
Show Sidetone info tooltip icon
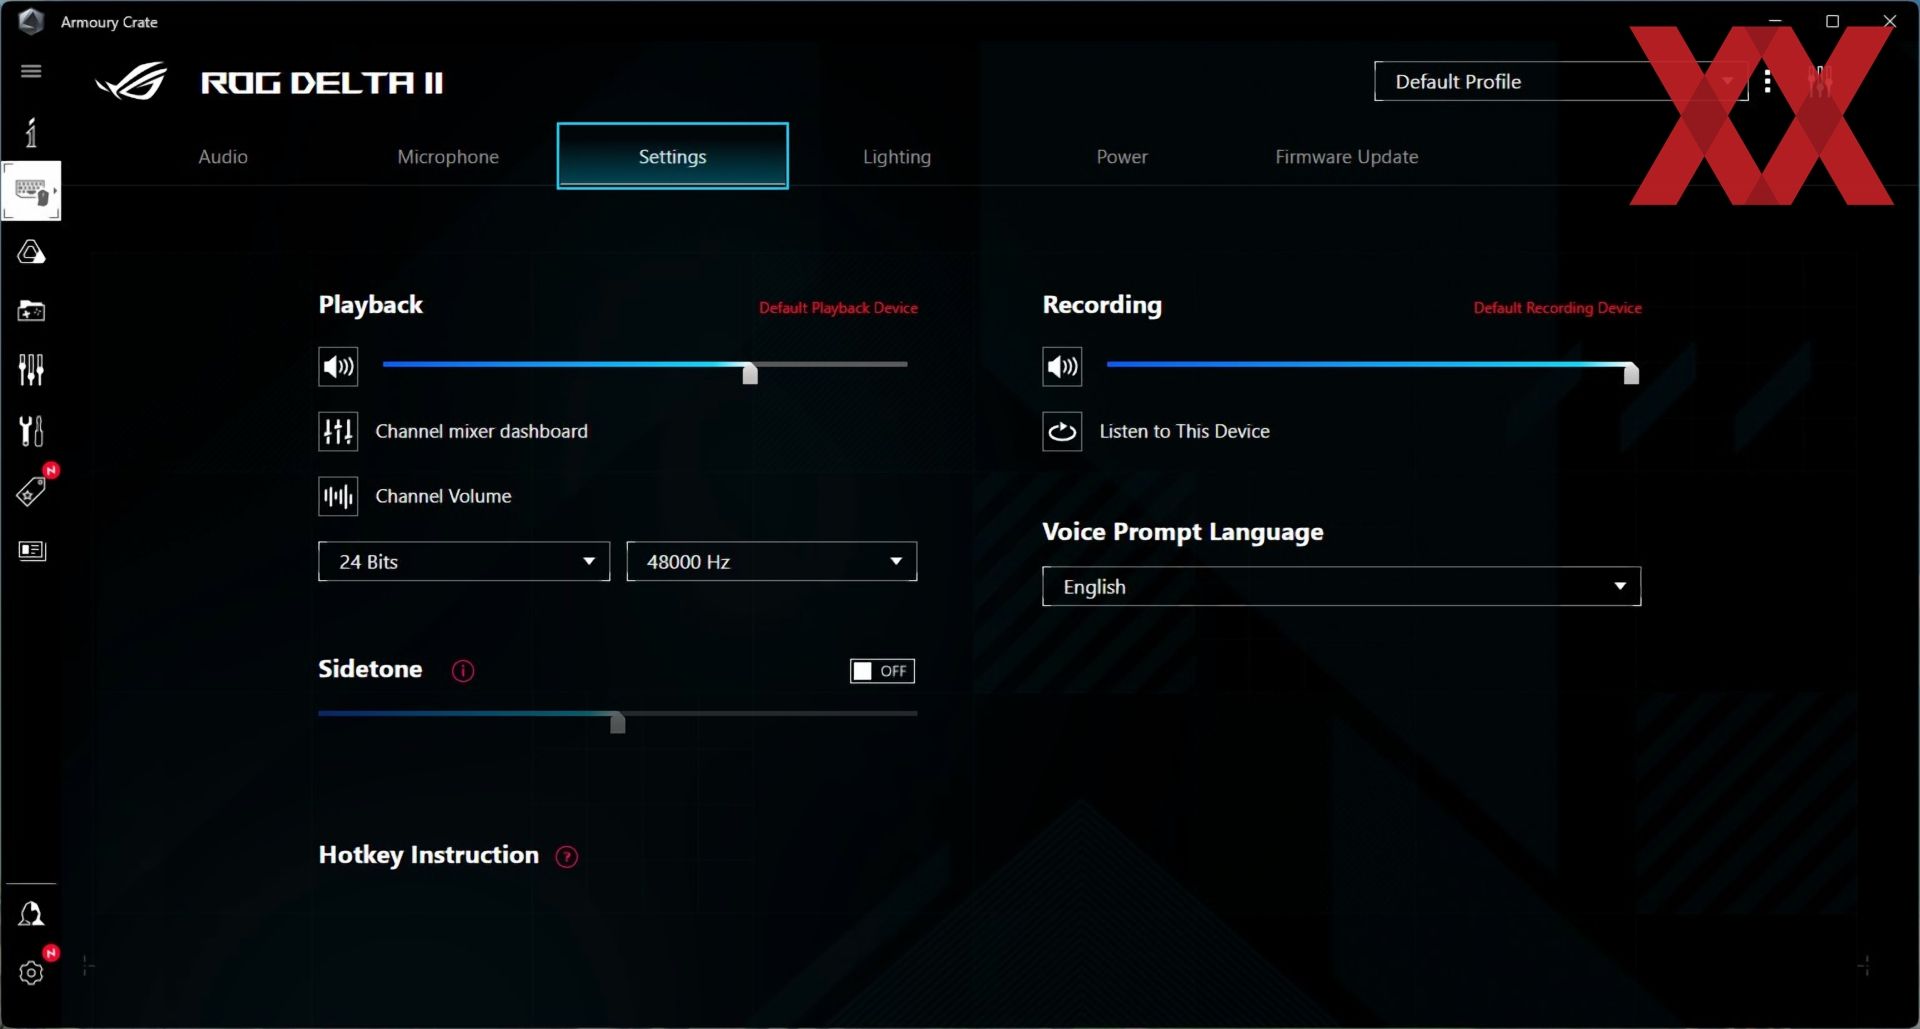pos(463,671)
